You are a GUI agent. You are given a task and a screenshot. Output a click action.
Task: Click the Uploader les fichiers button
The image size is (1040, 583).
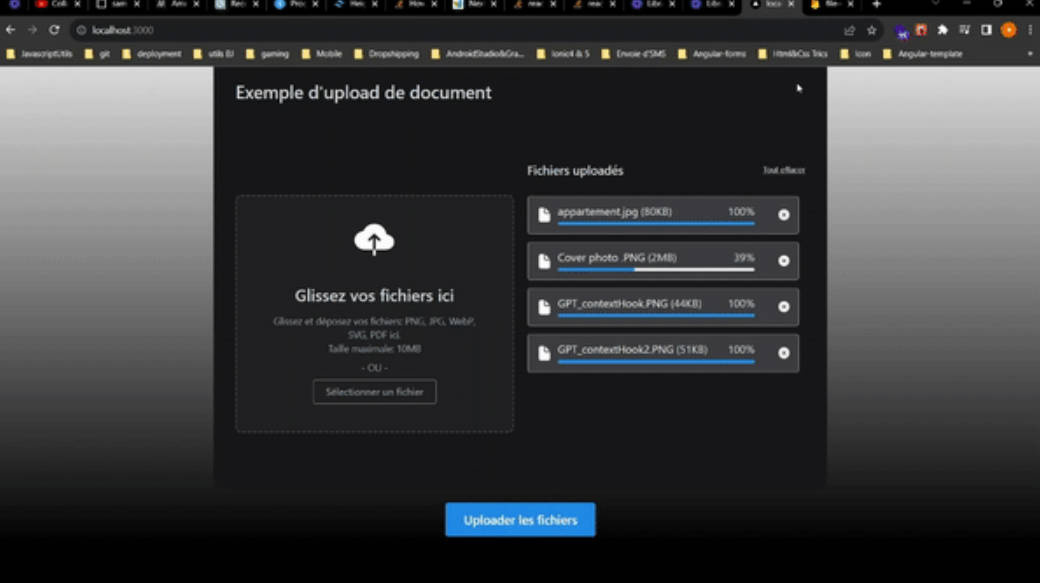click(x=519, y=519)
